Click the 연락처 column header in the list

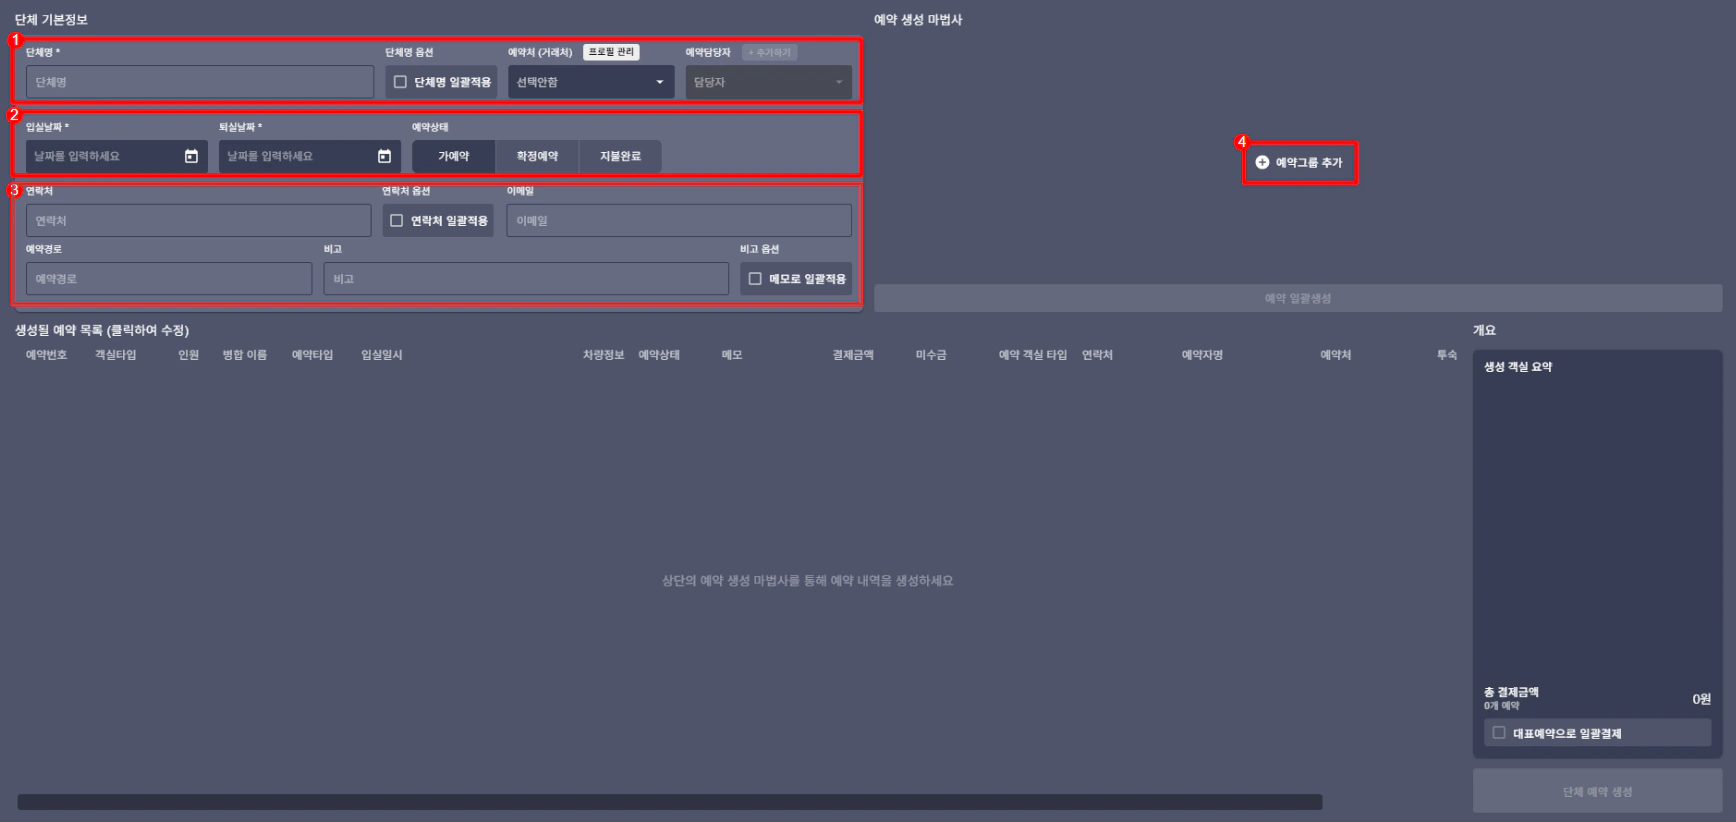(x=1097, y=355)
